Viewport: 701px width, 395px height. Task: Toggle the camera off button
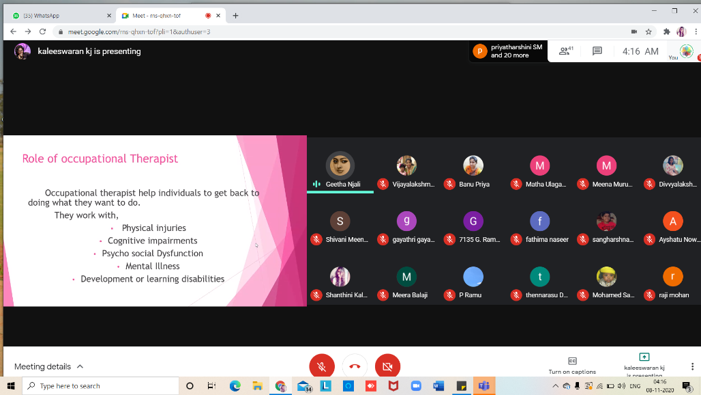387,366
